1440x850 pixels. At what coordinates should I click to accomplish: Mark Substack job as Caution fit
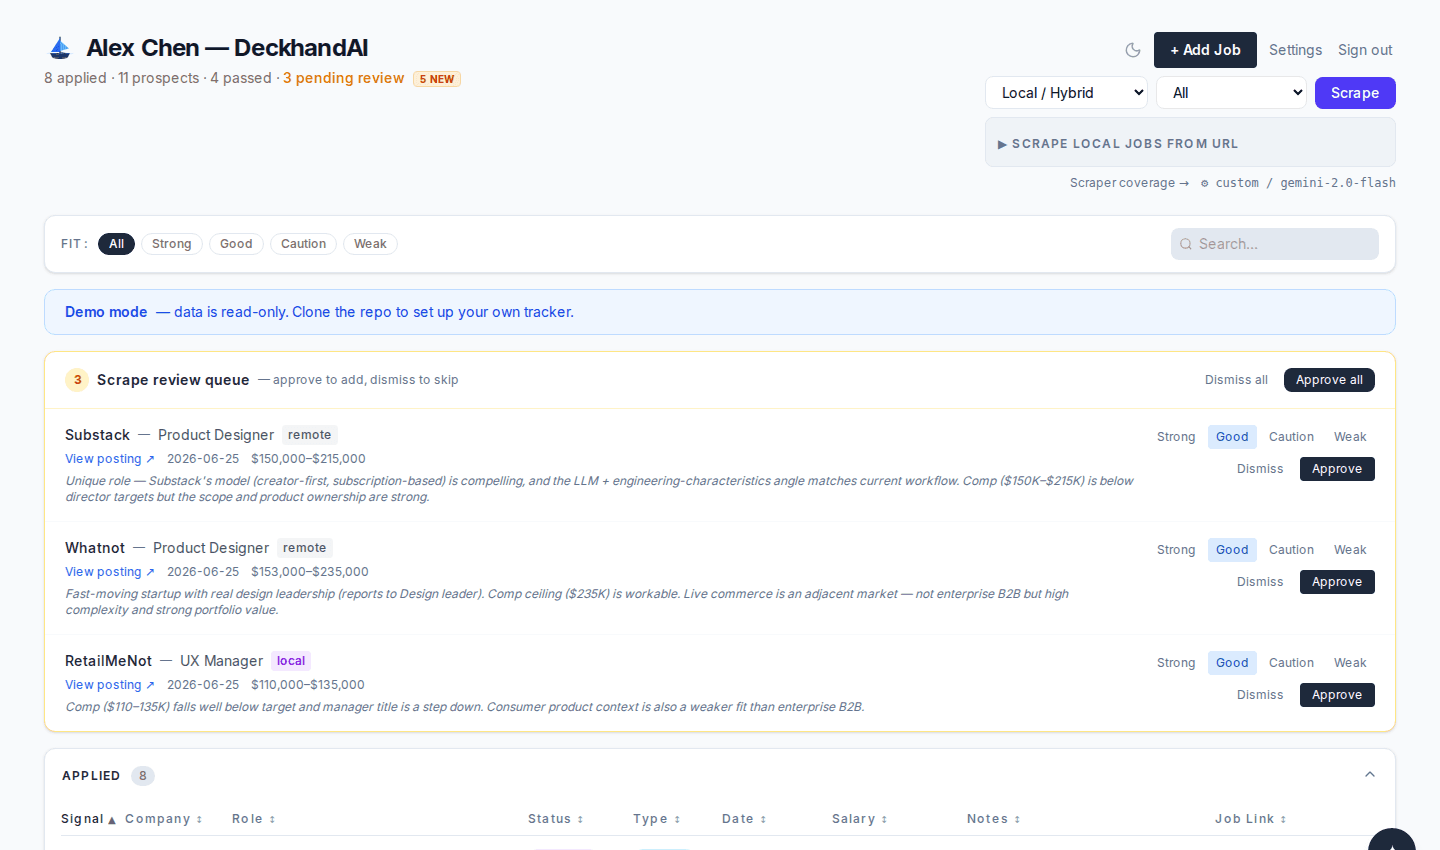1291,437
